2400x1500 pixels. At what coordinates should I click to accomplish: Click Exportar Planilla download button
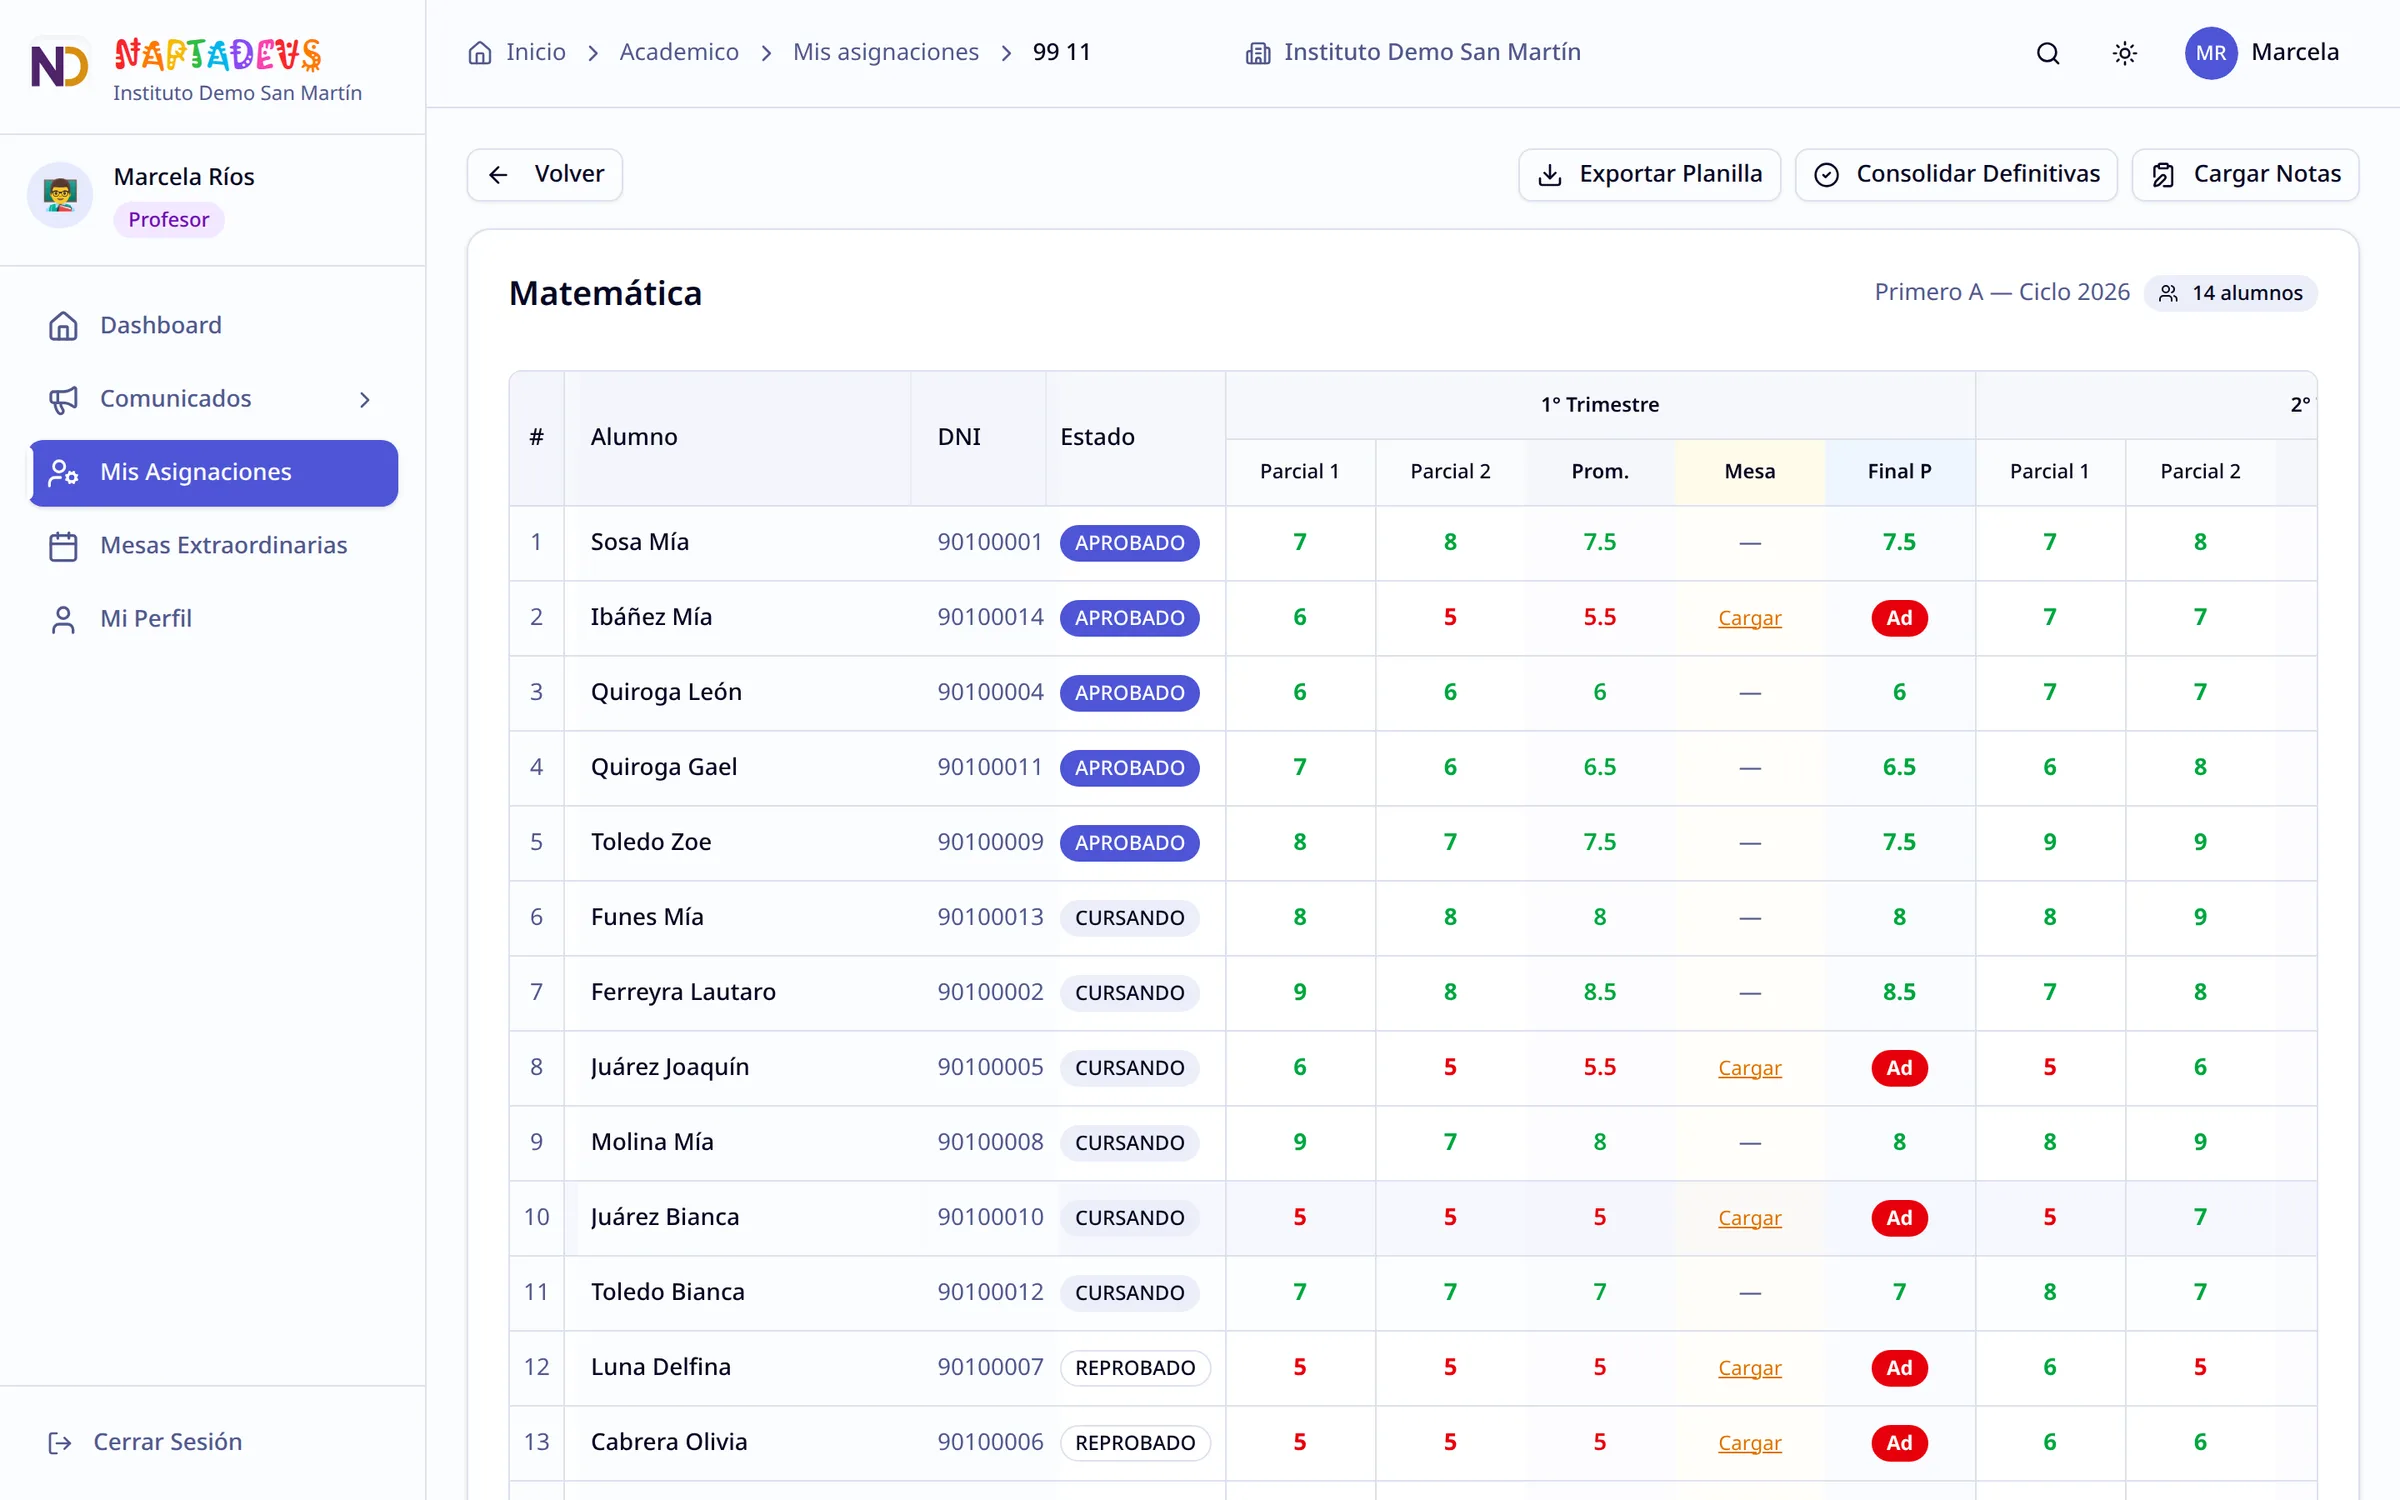point(1648,174)
